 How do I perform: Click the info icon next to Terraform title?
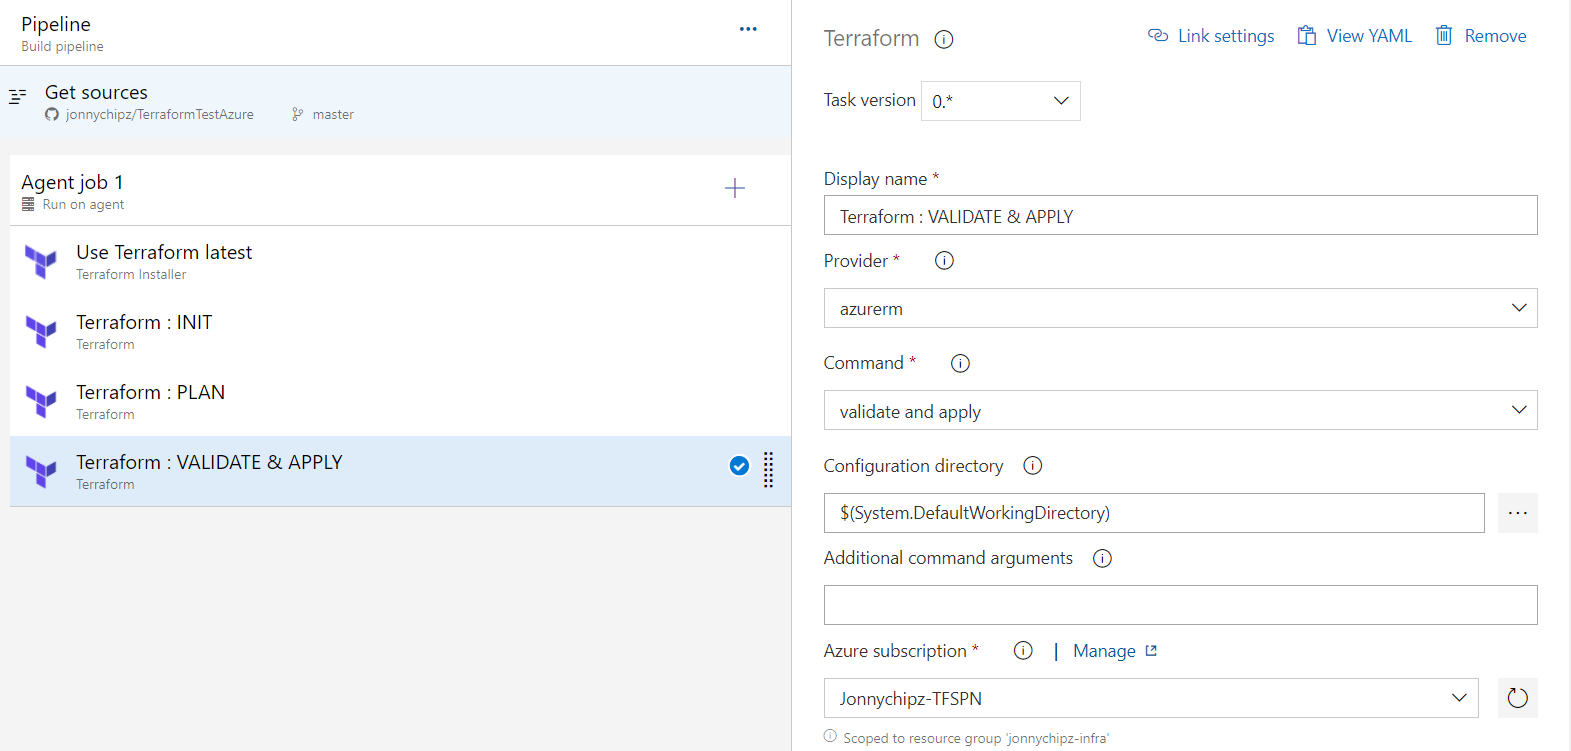click(943, 40)
